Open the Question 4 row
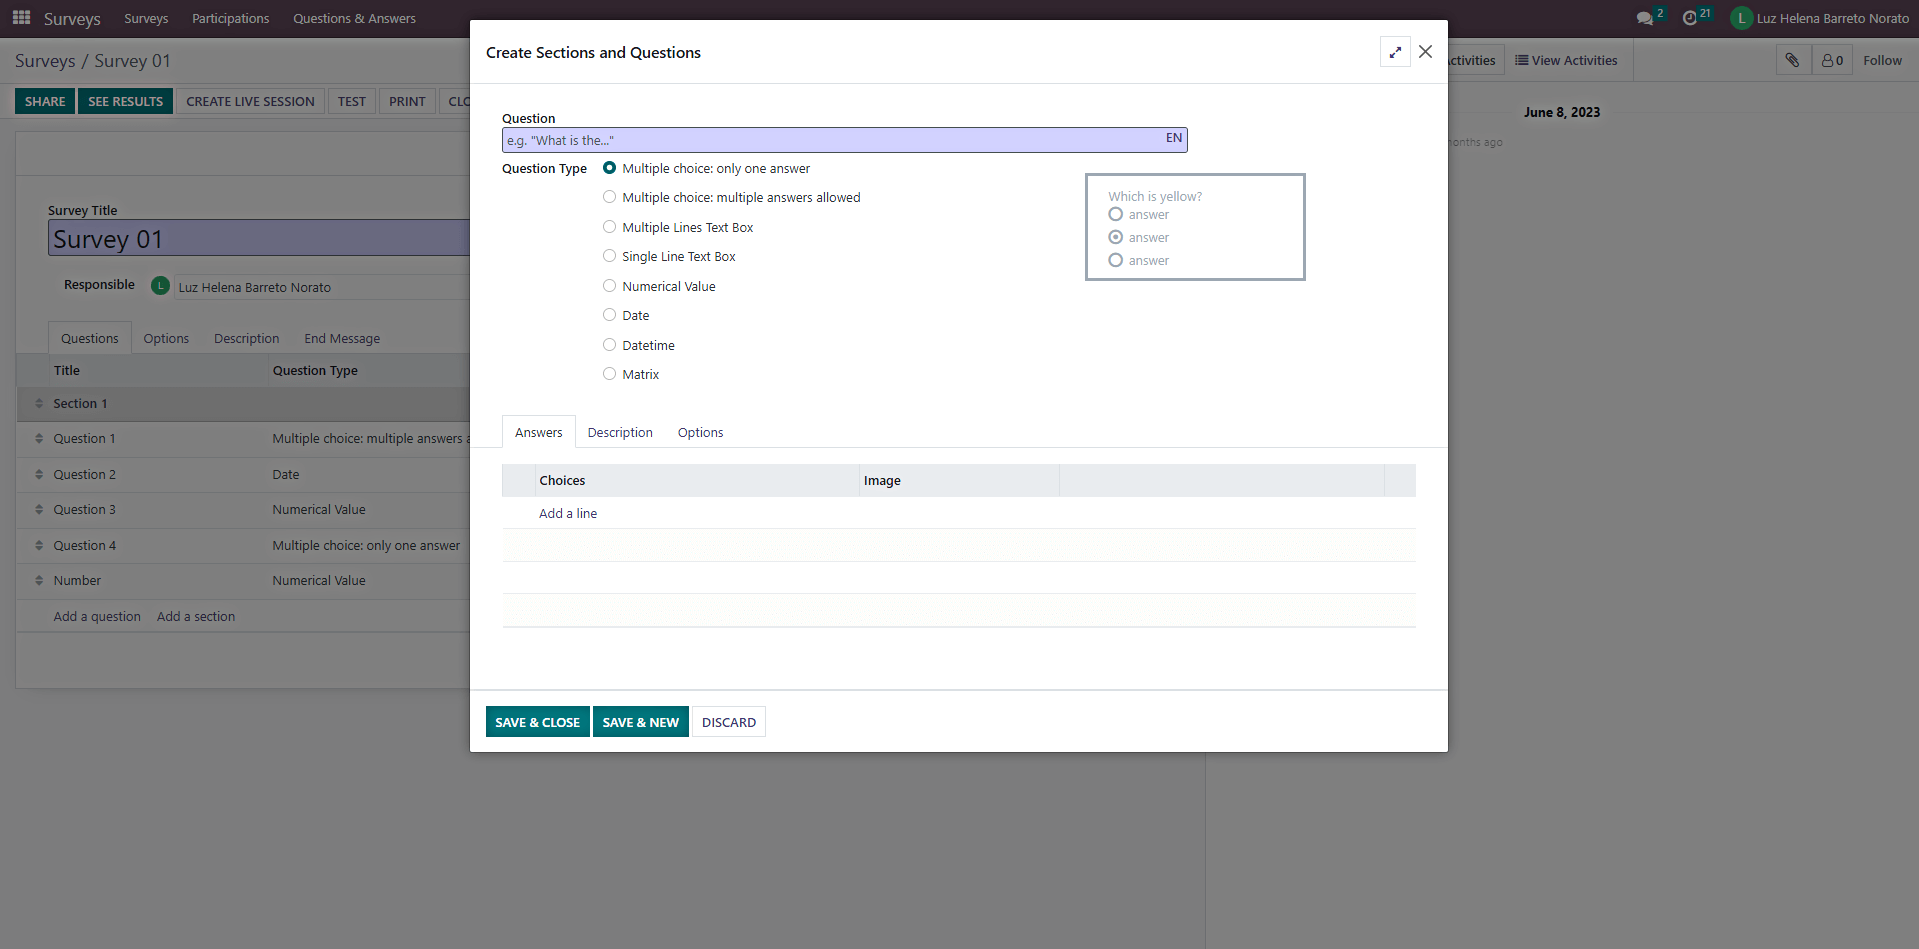Screen dimensions: 1919x949 (243, 546)
